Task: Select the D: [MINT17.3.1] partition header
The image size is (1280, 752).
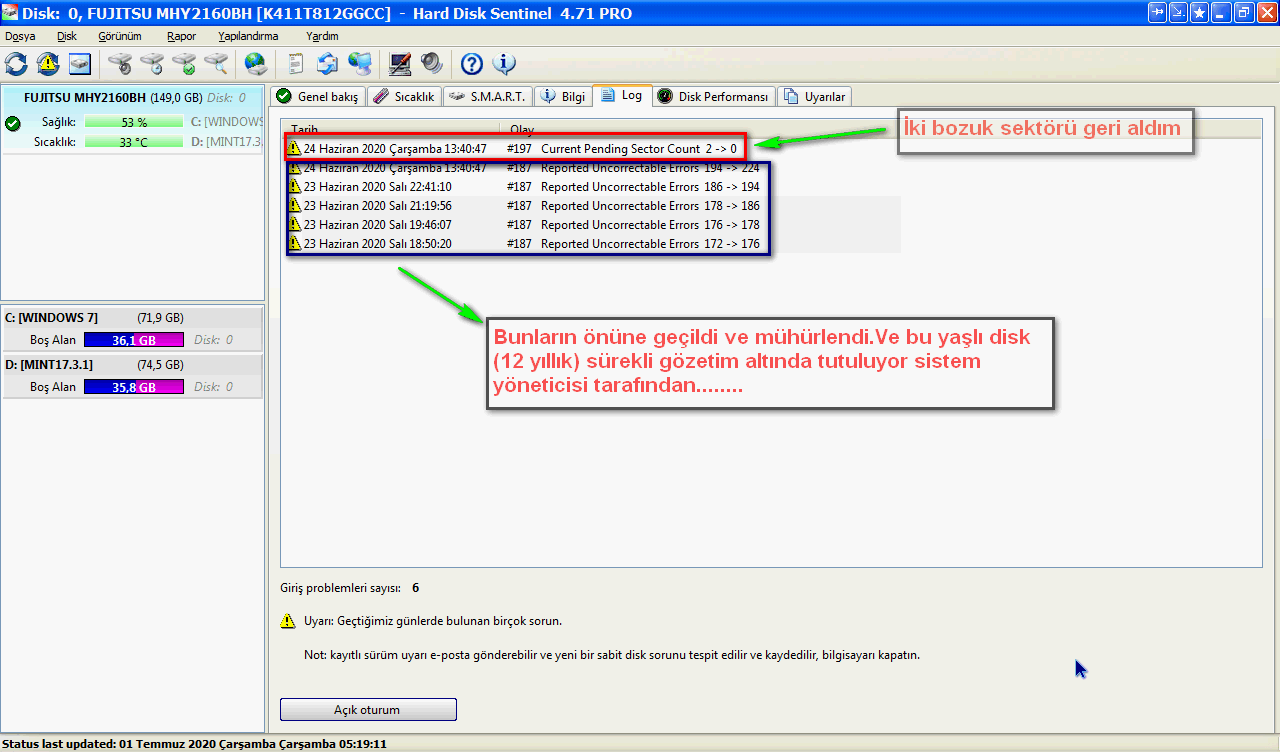Action: click(133, 365)
